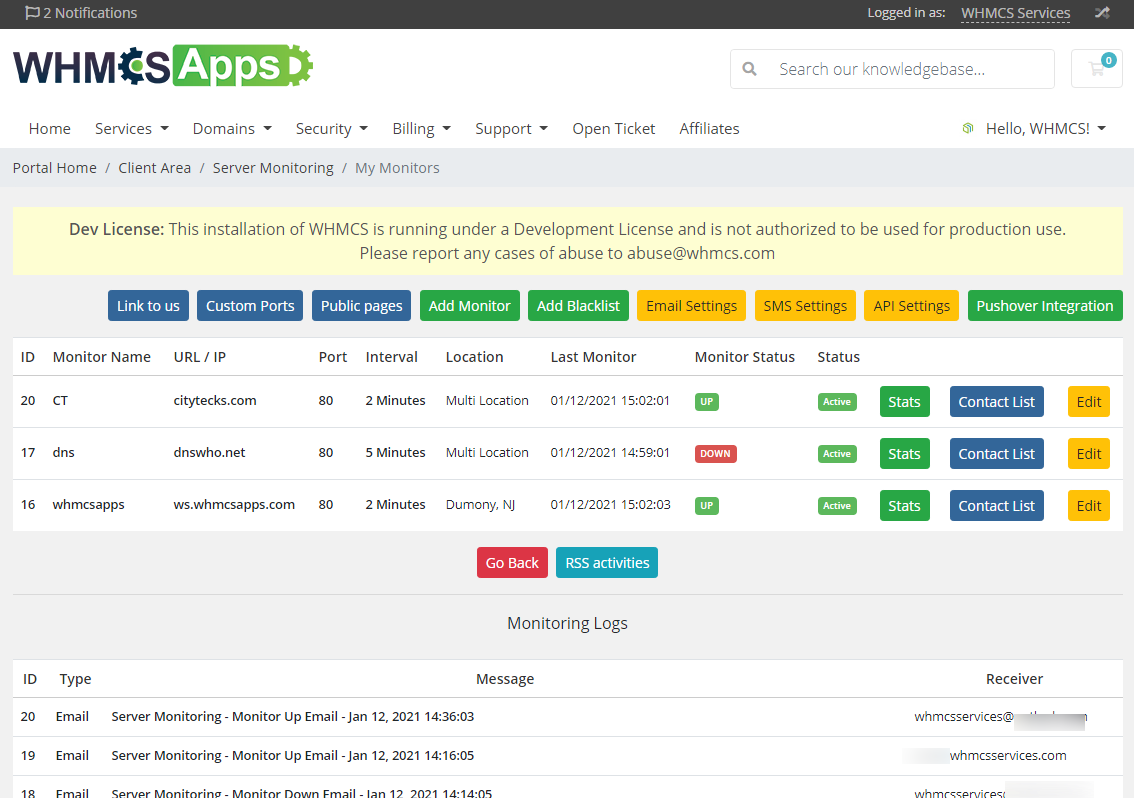
Task: Open the shopping cart icon
Action: tap(1096, 69)
